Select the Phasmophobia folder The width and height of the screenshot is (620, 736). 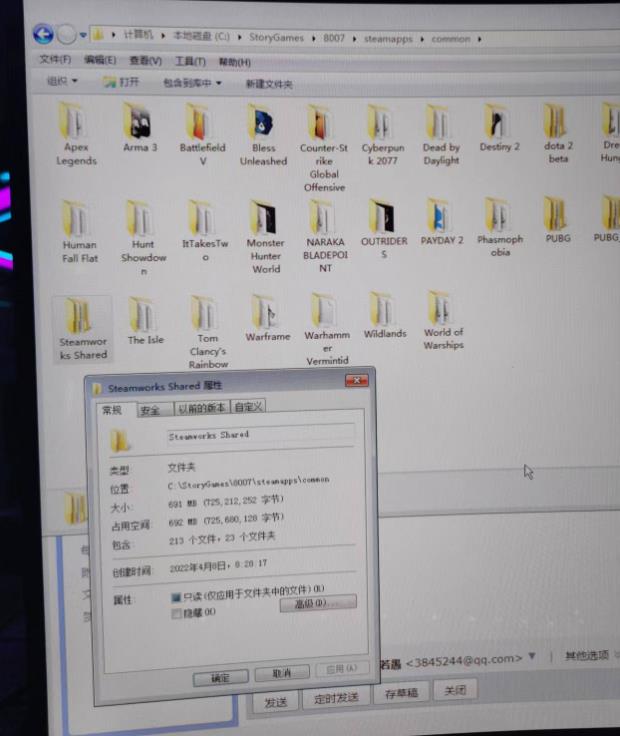499,228
